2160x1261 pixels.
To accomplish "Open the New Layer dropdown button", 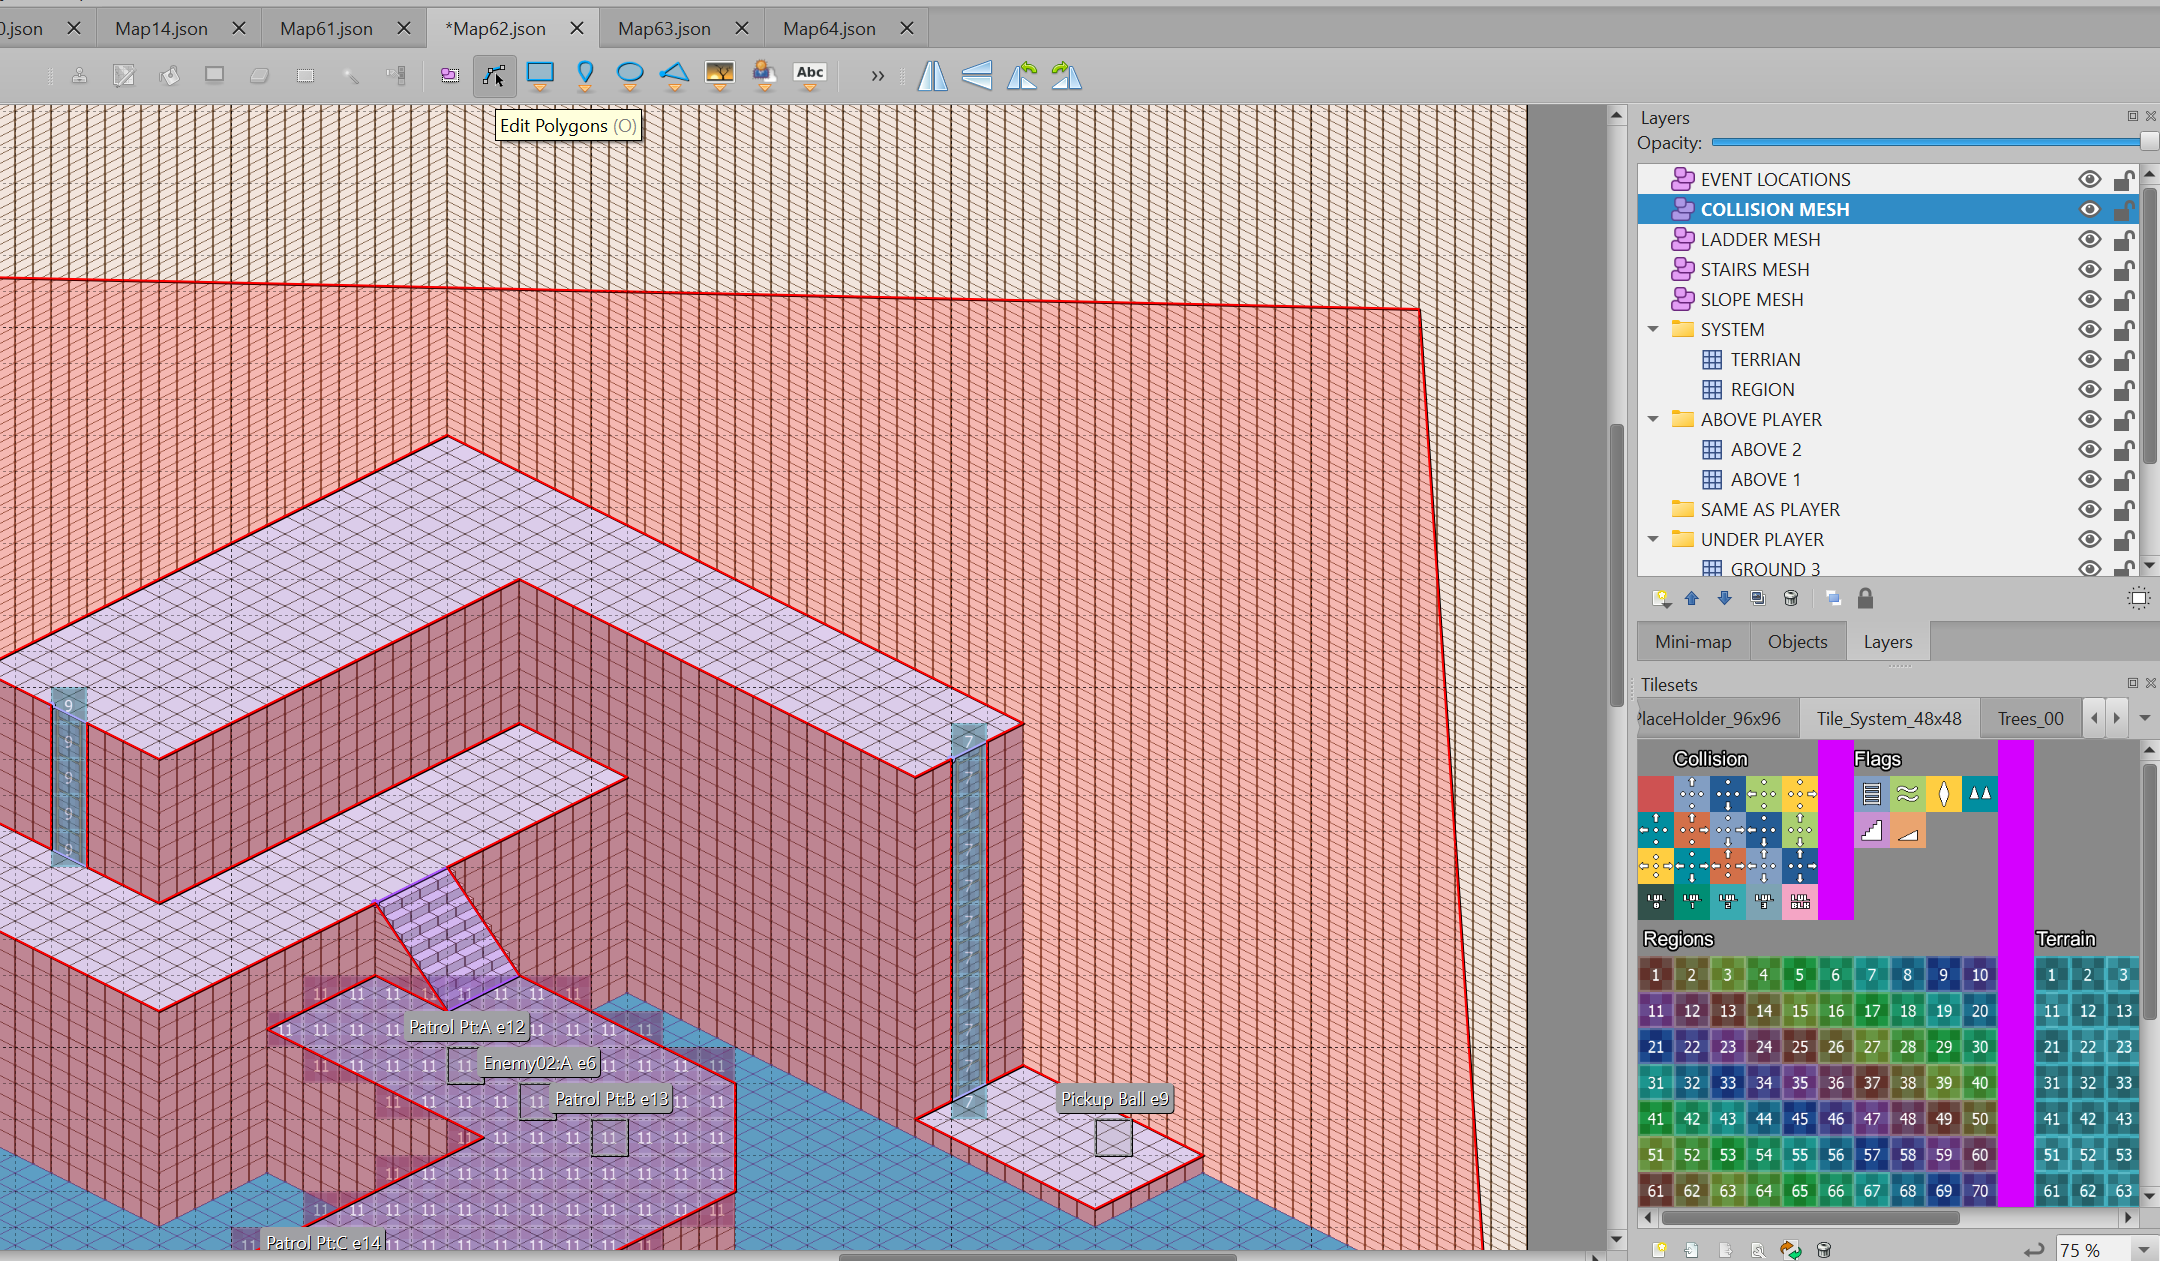I will click(1661, 598).
